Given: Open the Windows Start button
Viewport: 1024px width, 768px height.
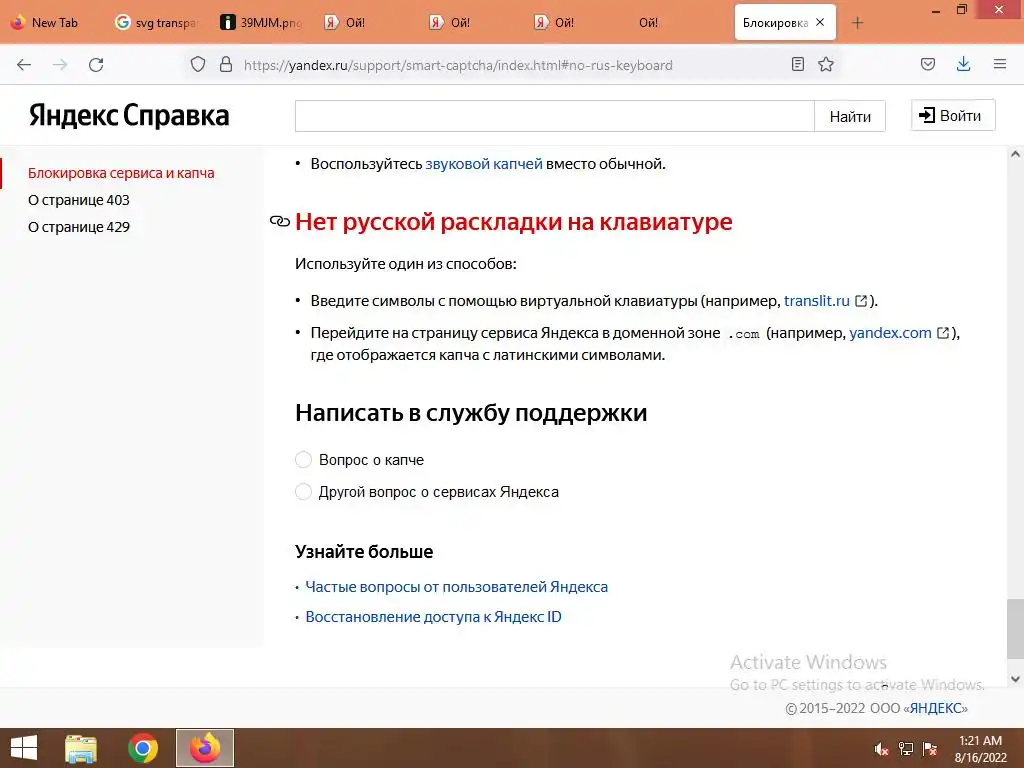Looking at the screenshot, I should pos(24,748).
